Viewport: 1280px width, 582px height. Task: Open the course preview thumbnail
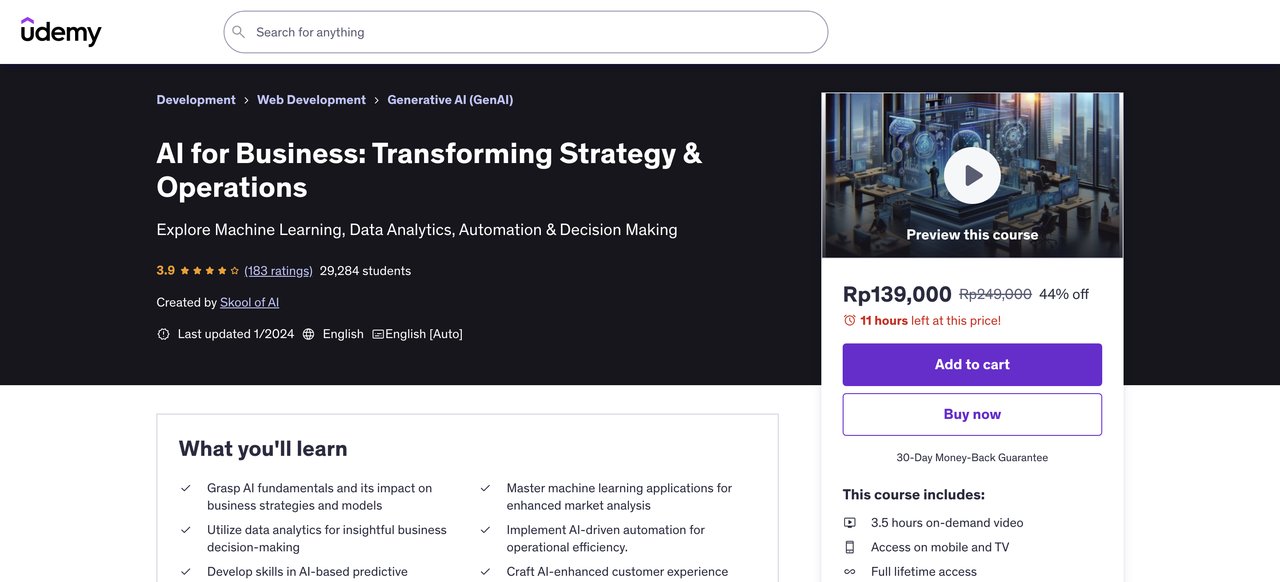coord(972,176)
